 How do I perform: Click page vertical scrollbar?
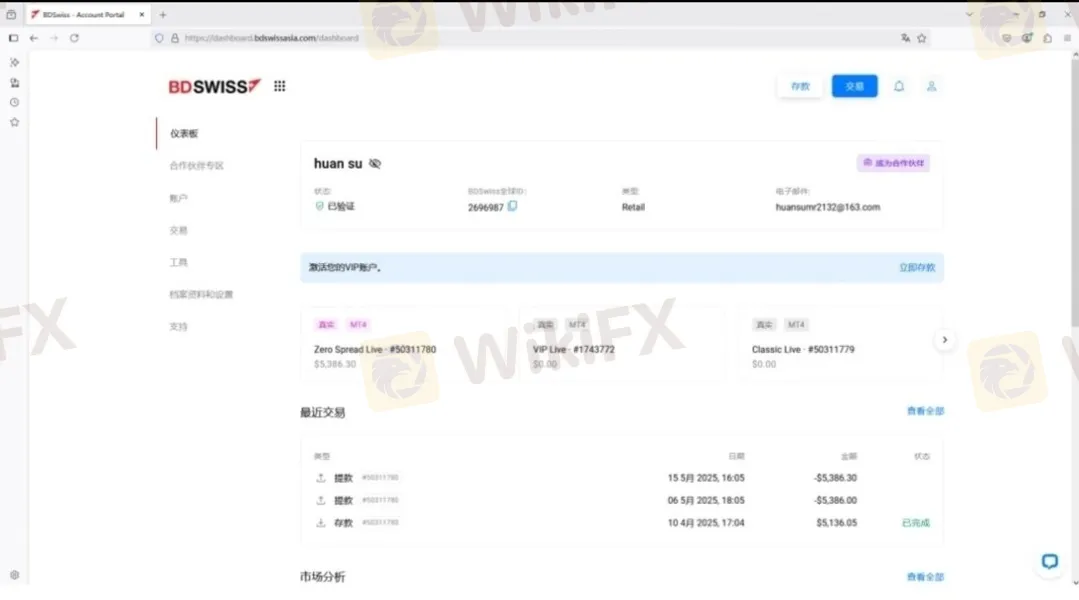pos(1075,193)
